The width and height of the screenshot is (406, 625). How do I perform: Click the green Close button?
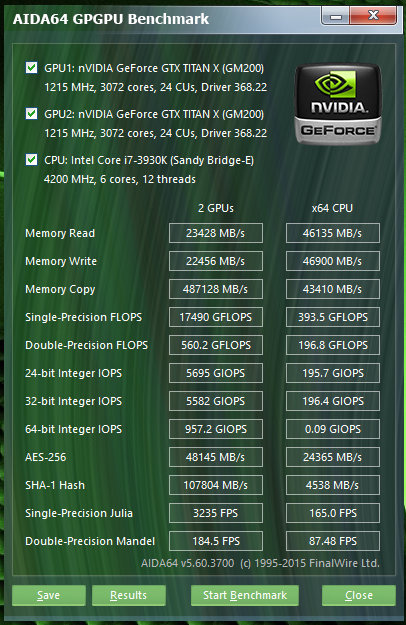[x=359, y=595]
